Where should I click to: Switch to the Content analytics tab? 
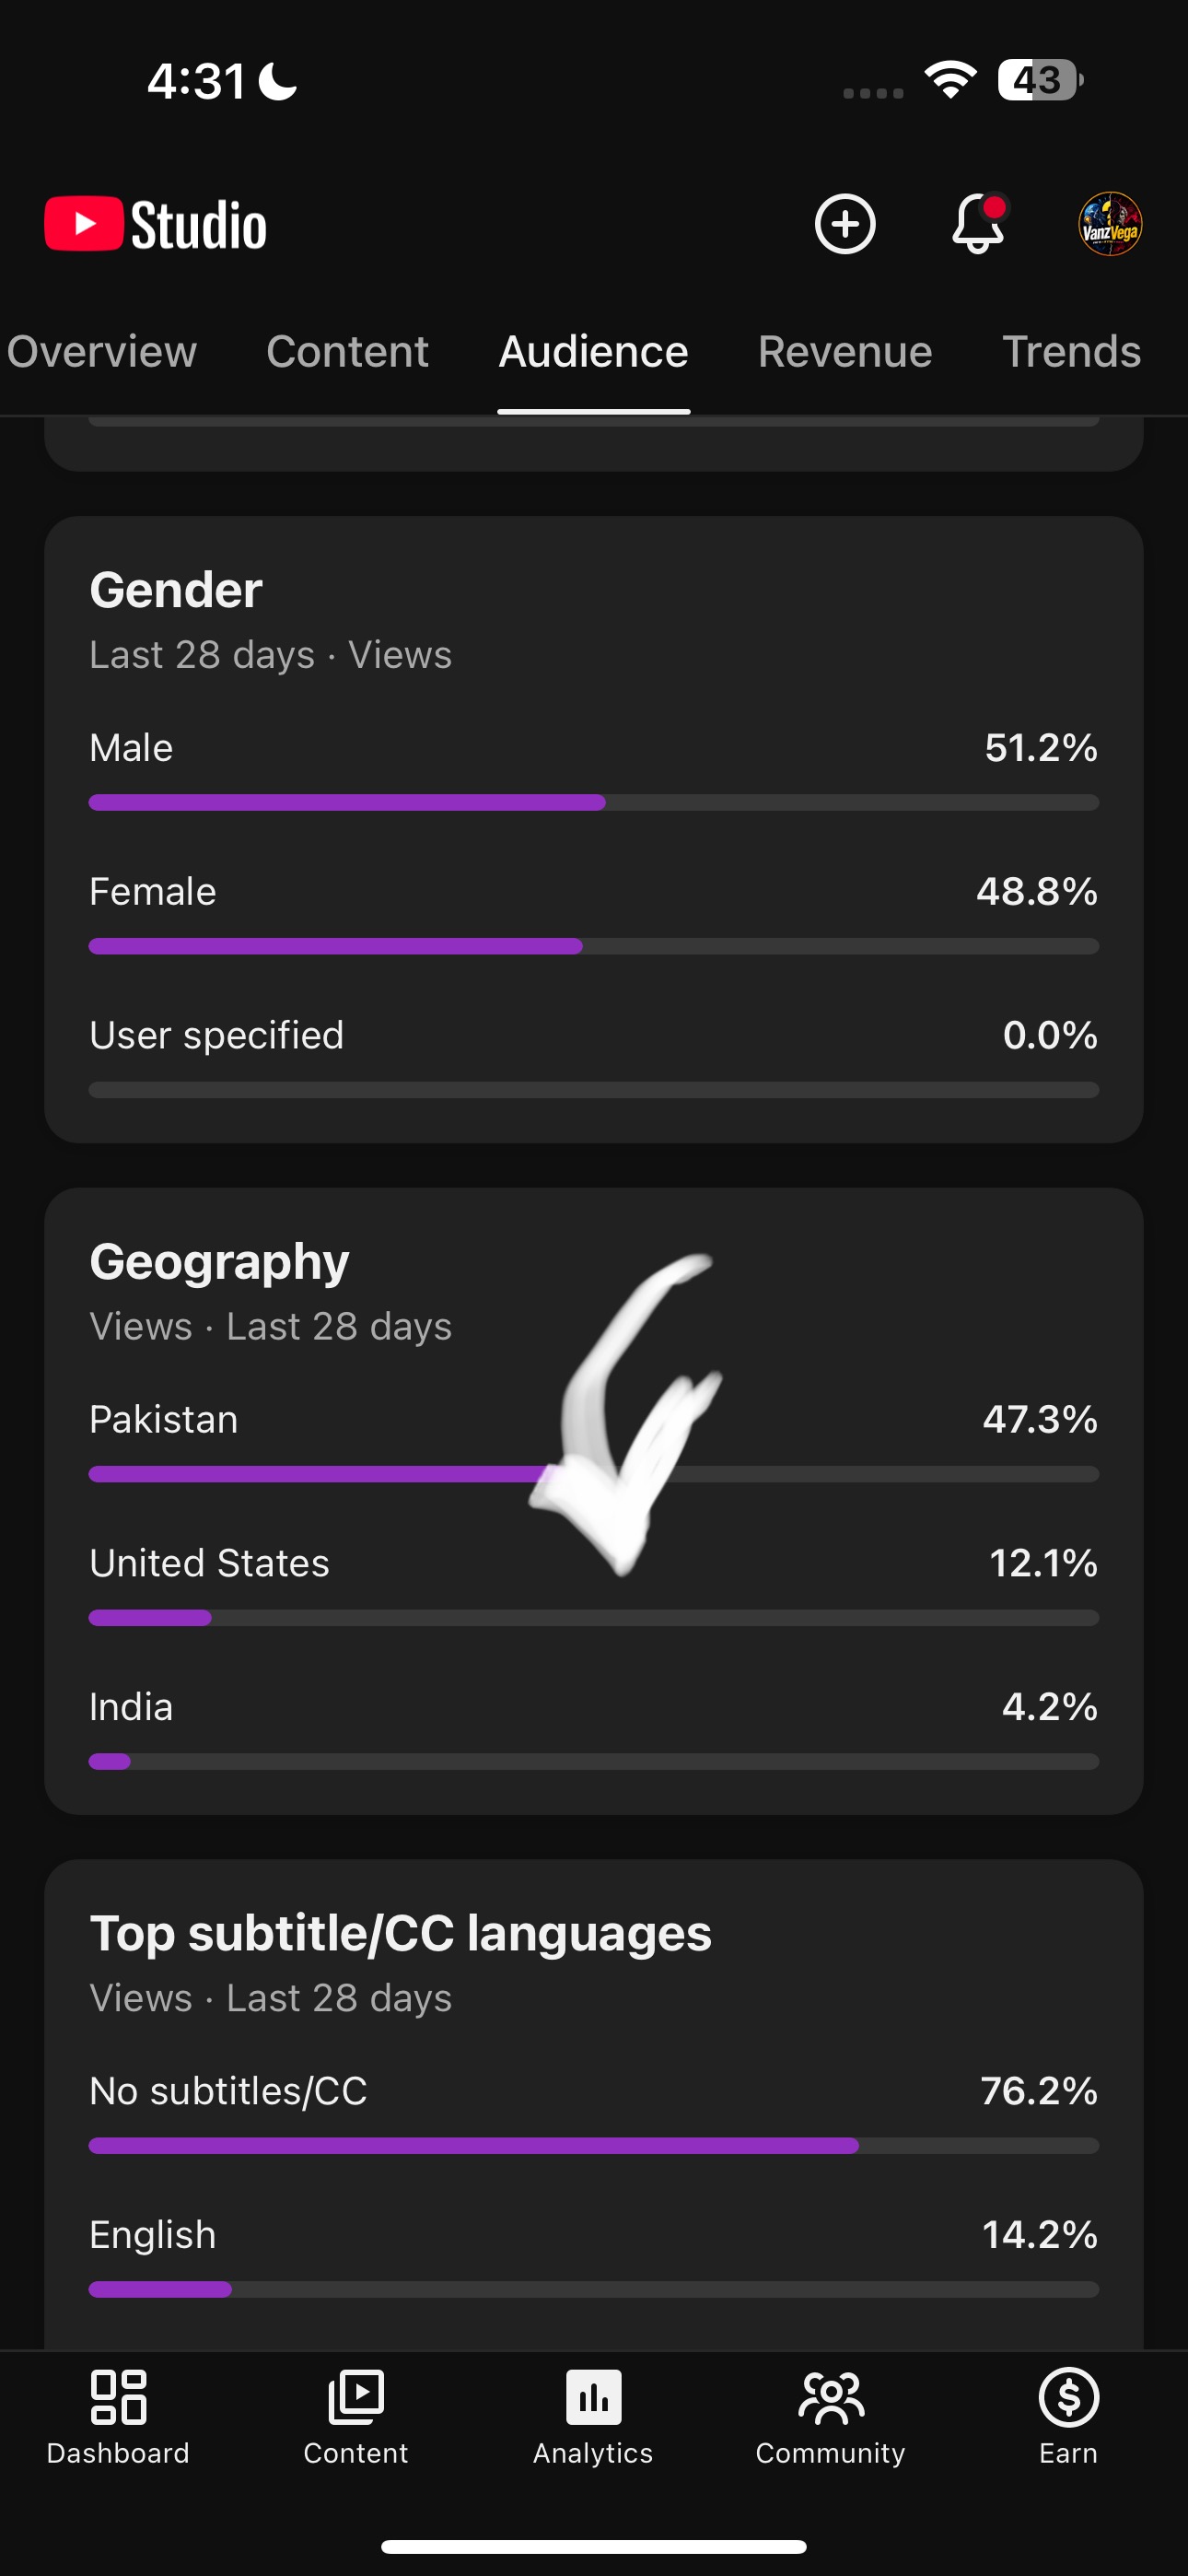coord(347,352)
